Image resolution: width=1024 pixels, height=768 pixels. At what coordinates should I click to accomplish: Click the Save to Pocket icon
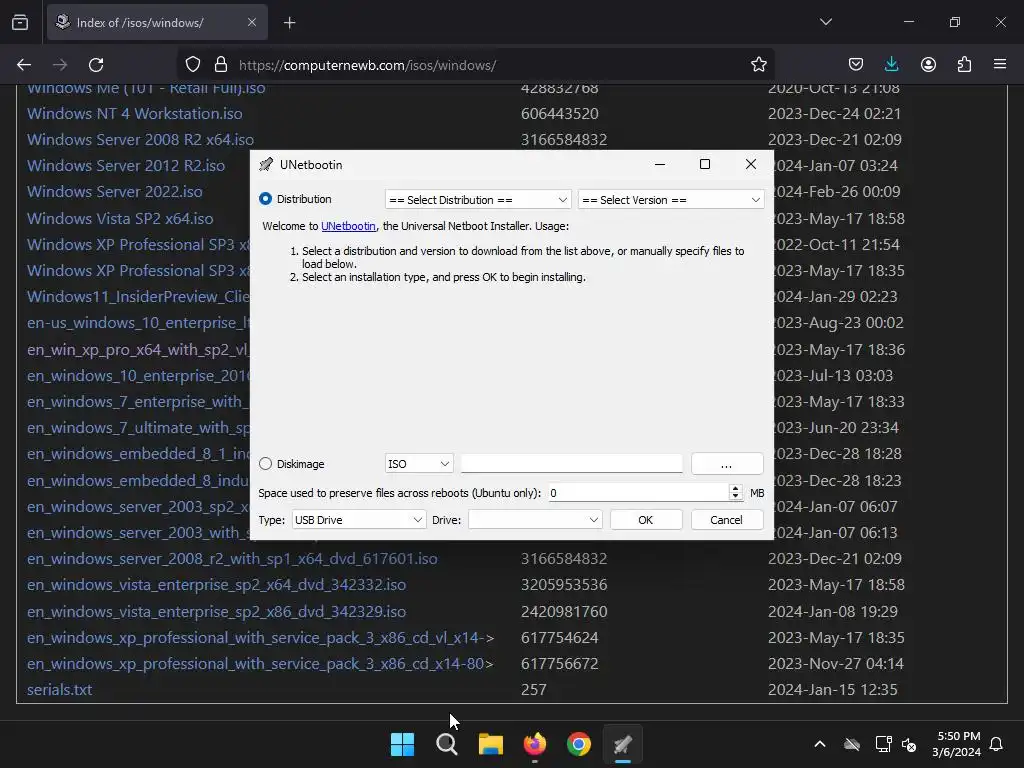tap(856, 65)
